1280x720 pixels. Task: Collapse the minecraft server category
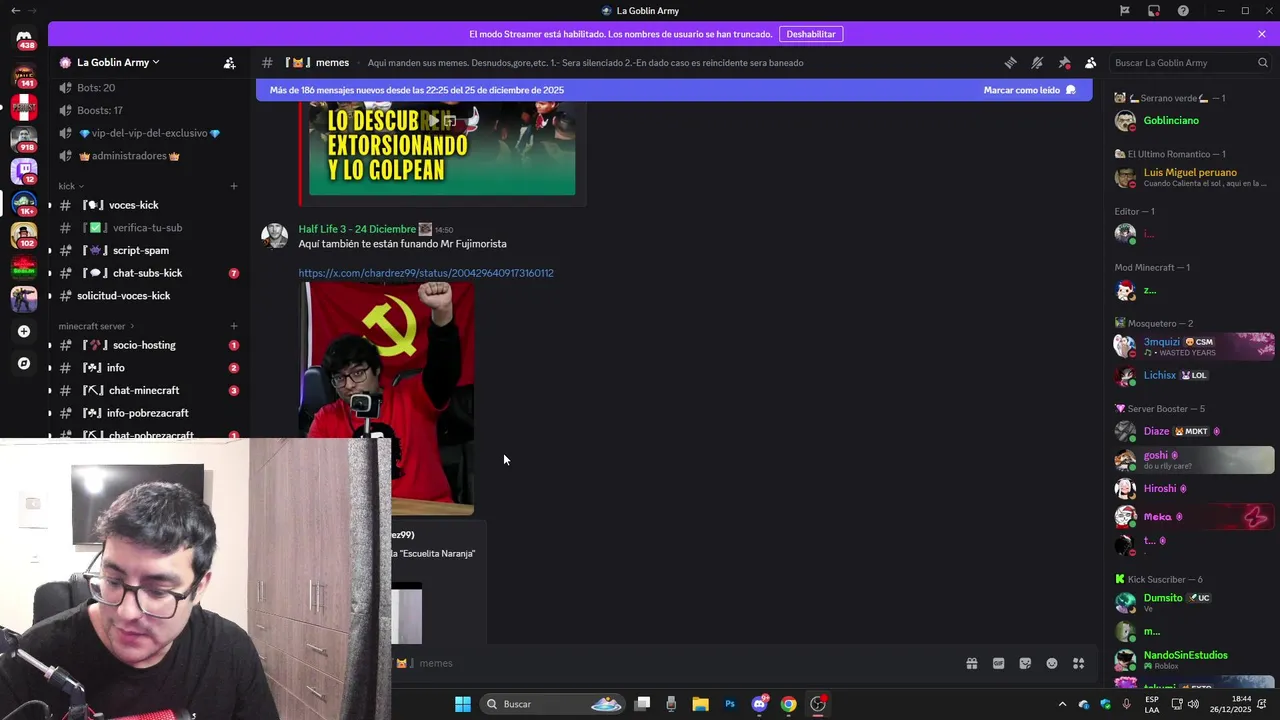tap(96, 326)
